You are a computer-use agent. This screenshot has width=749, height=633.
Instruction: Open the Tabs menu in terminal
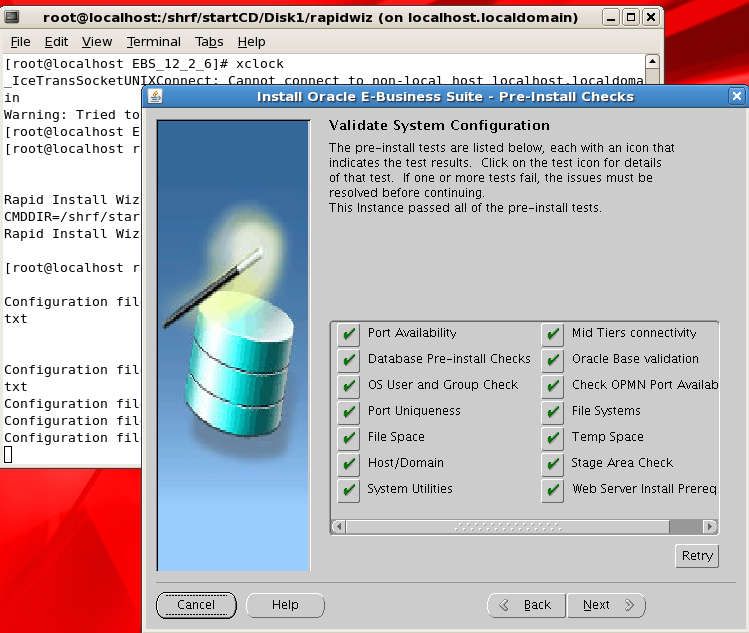pos(209,42)
